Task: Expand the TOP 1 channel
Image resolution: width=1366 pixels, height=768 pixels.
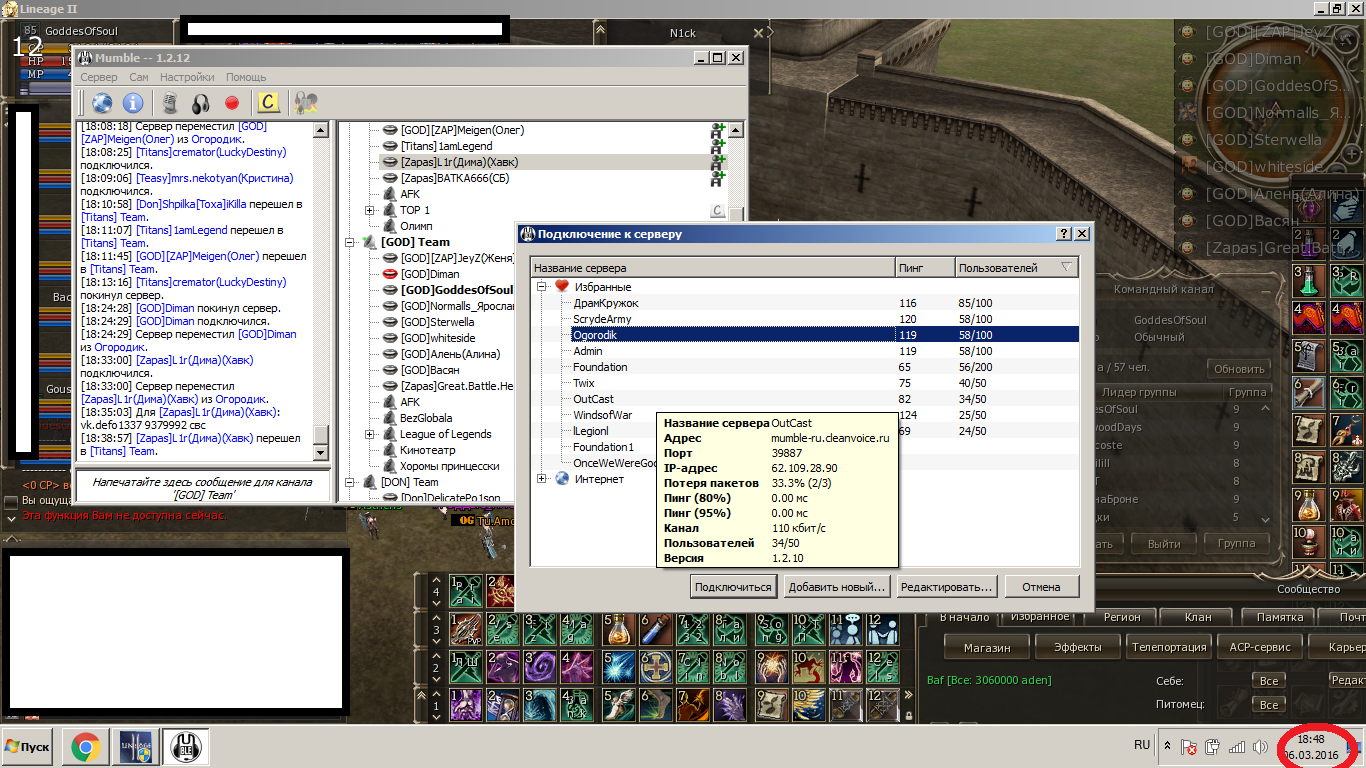Action: (x=369, y=210)
